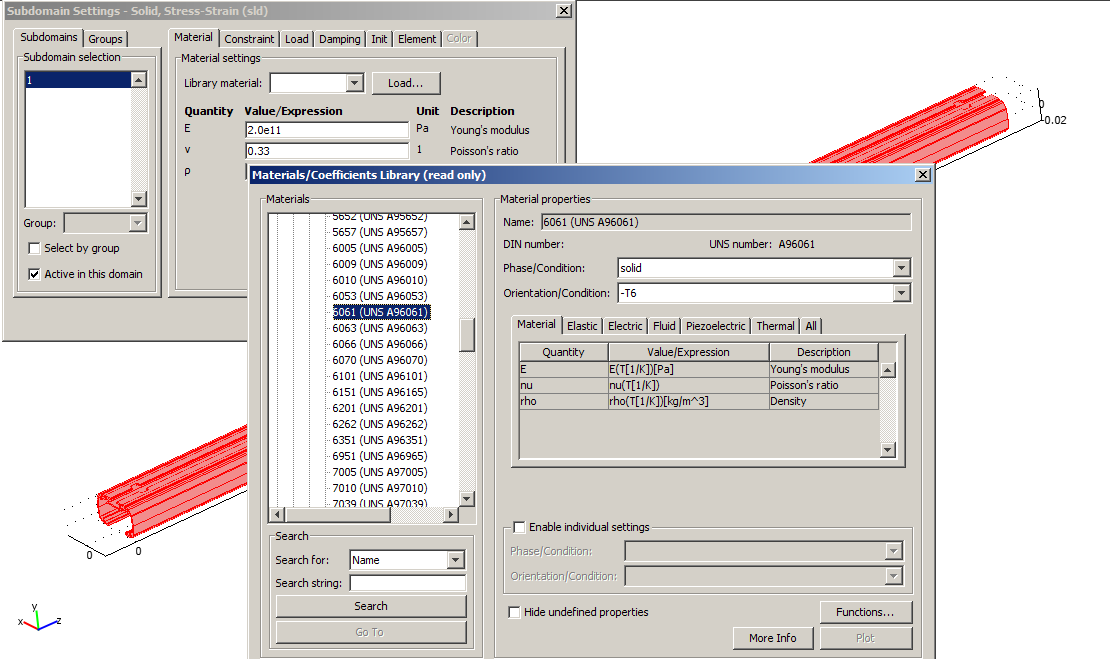
Task: Select the Material tab in Subdomain Settings
Action: click(193, 38)
